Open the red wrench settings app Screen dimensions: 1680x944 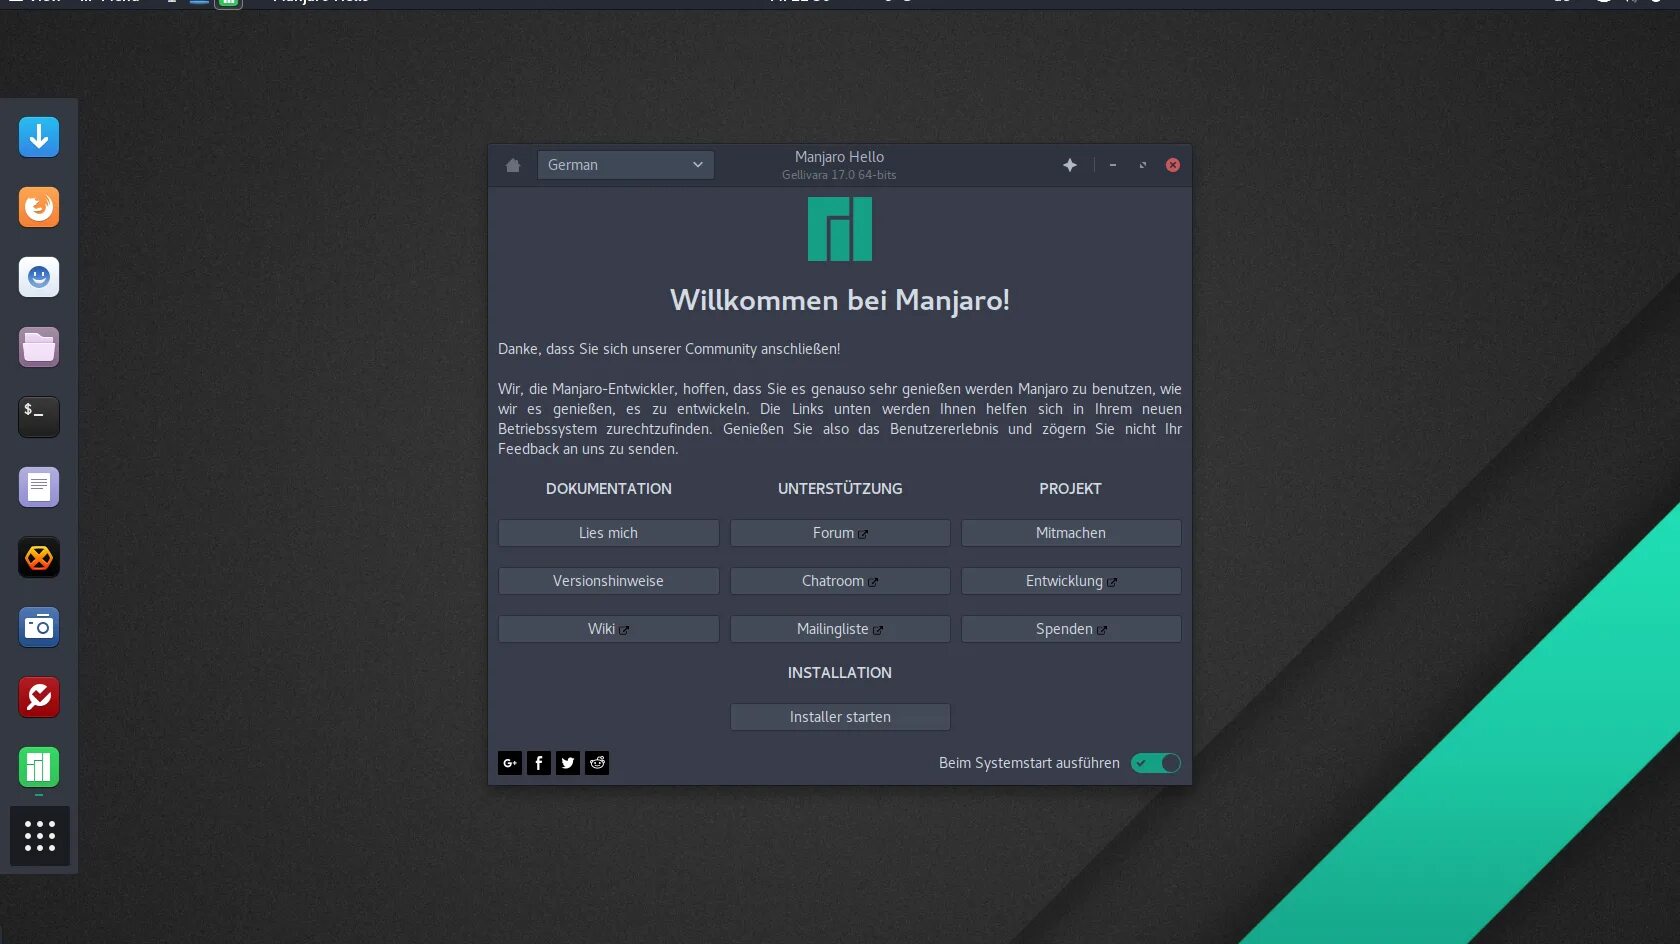[39, 697]
